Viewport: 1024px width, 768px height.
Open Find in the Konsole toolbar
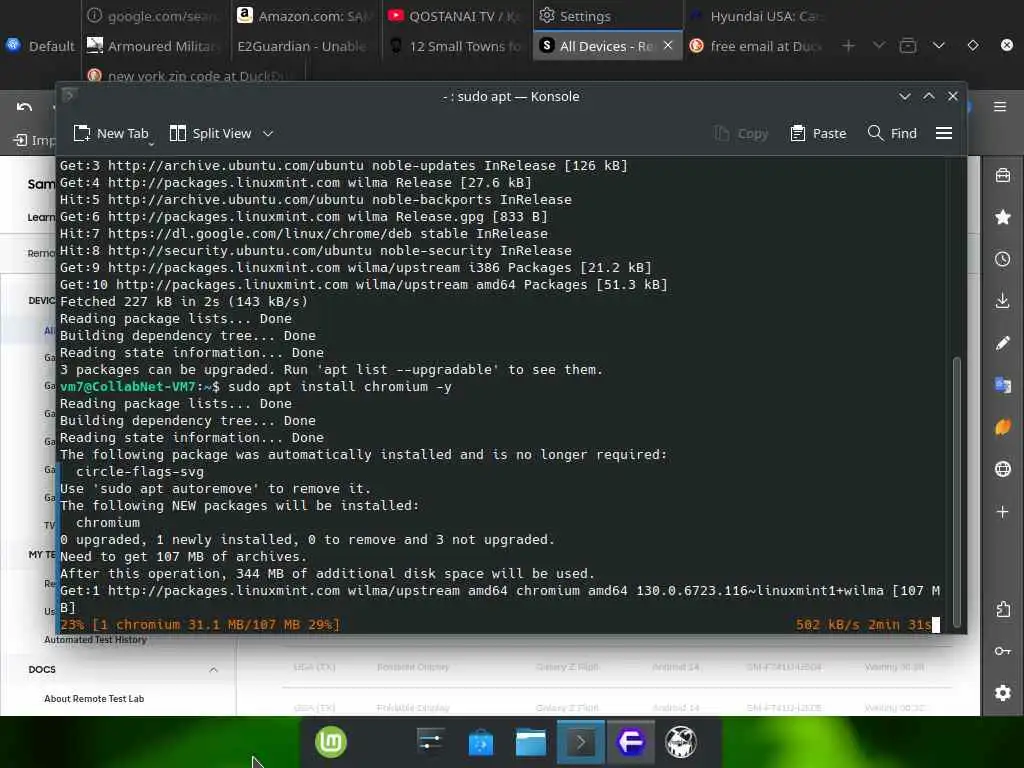click(x=892, y=133)
